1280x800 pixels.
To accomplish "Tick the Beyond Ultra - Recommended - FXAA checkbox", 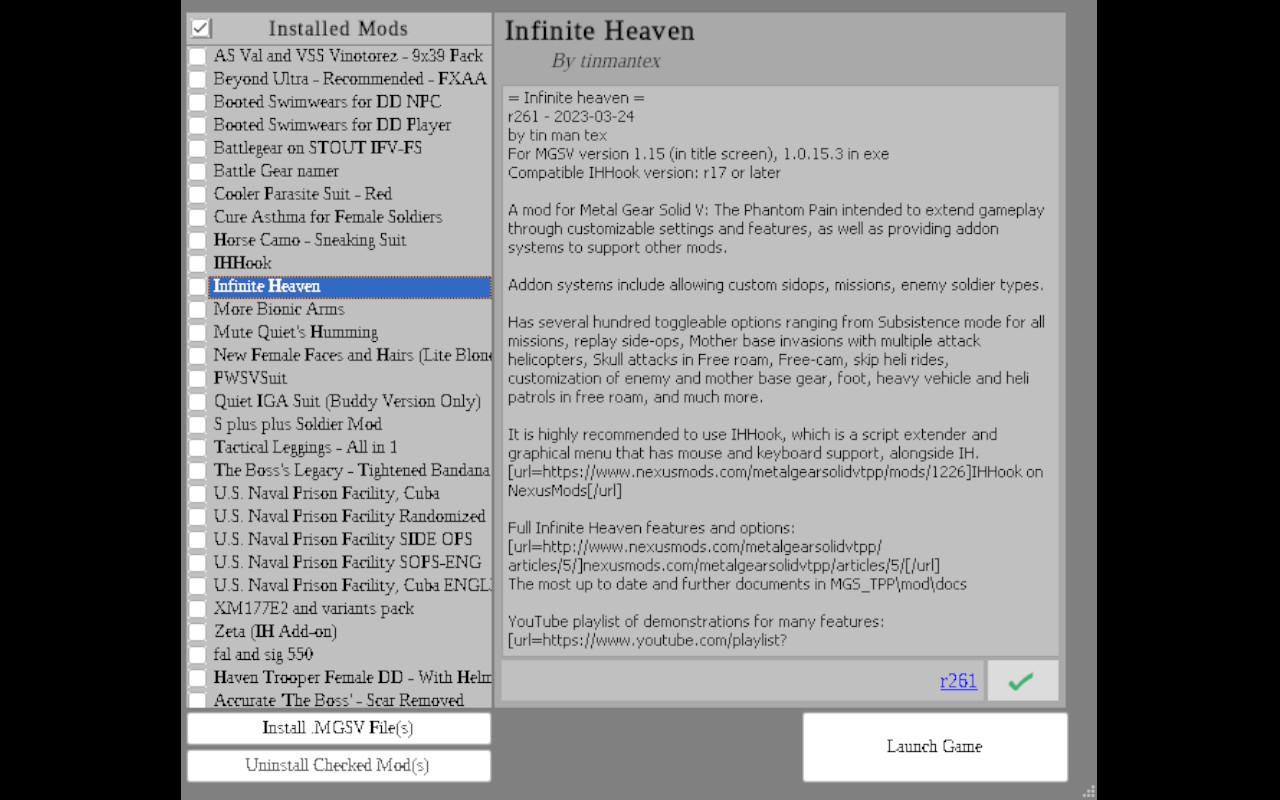I will tap(197, 79).
